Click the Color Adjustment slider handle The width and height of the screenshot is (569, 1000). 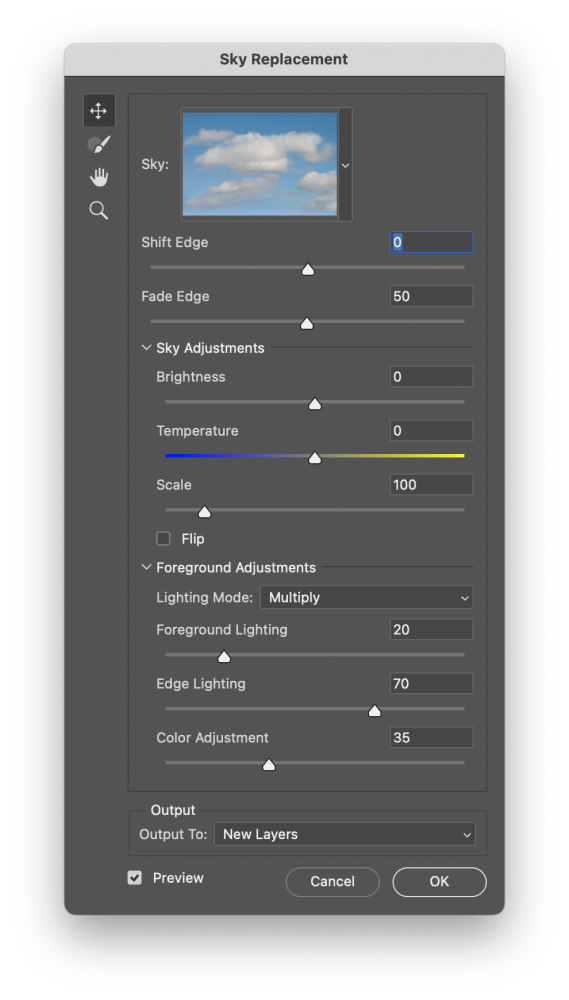(x=269, y=765)
